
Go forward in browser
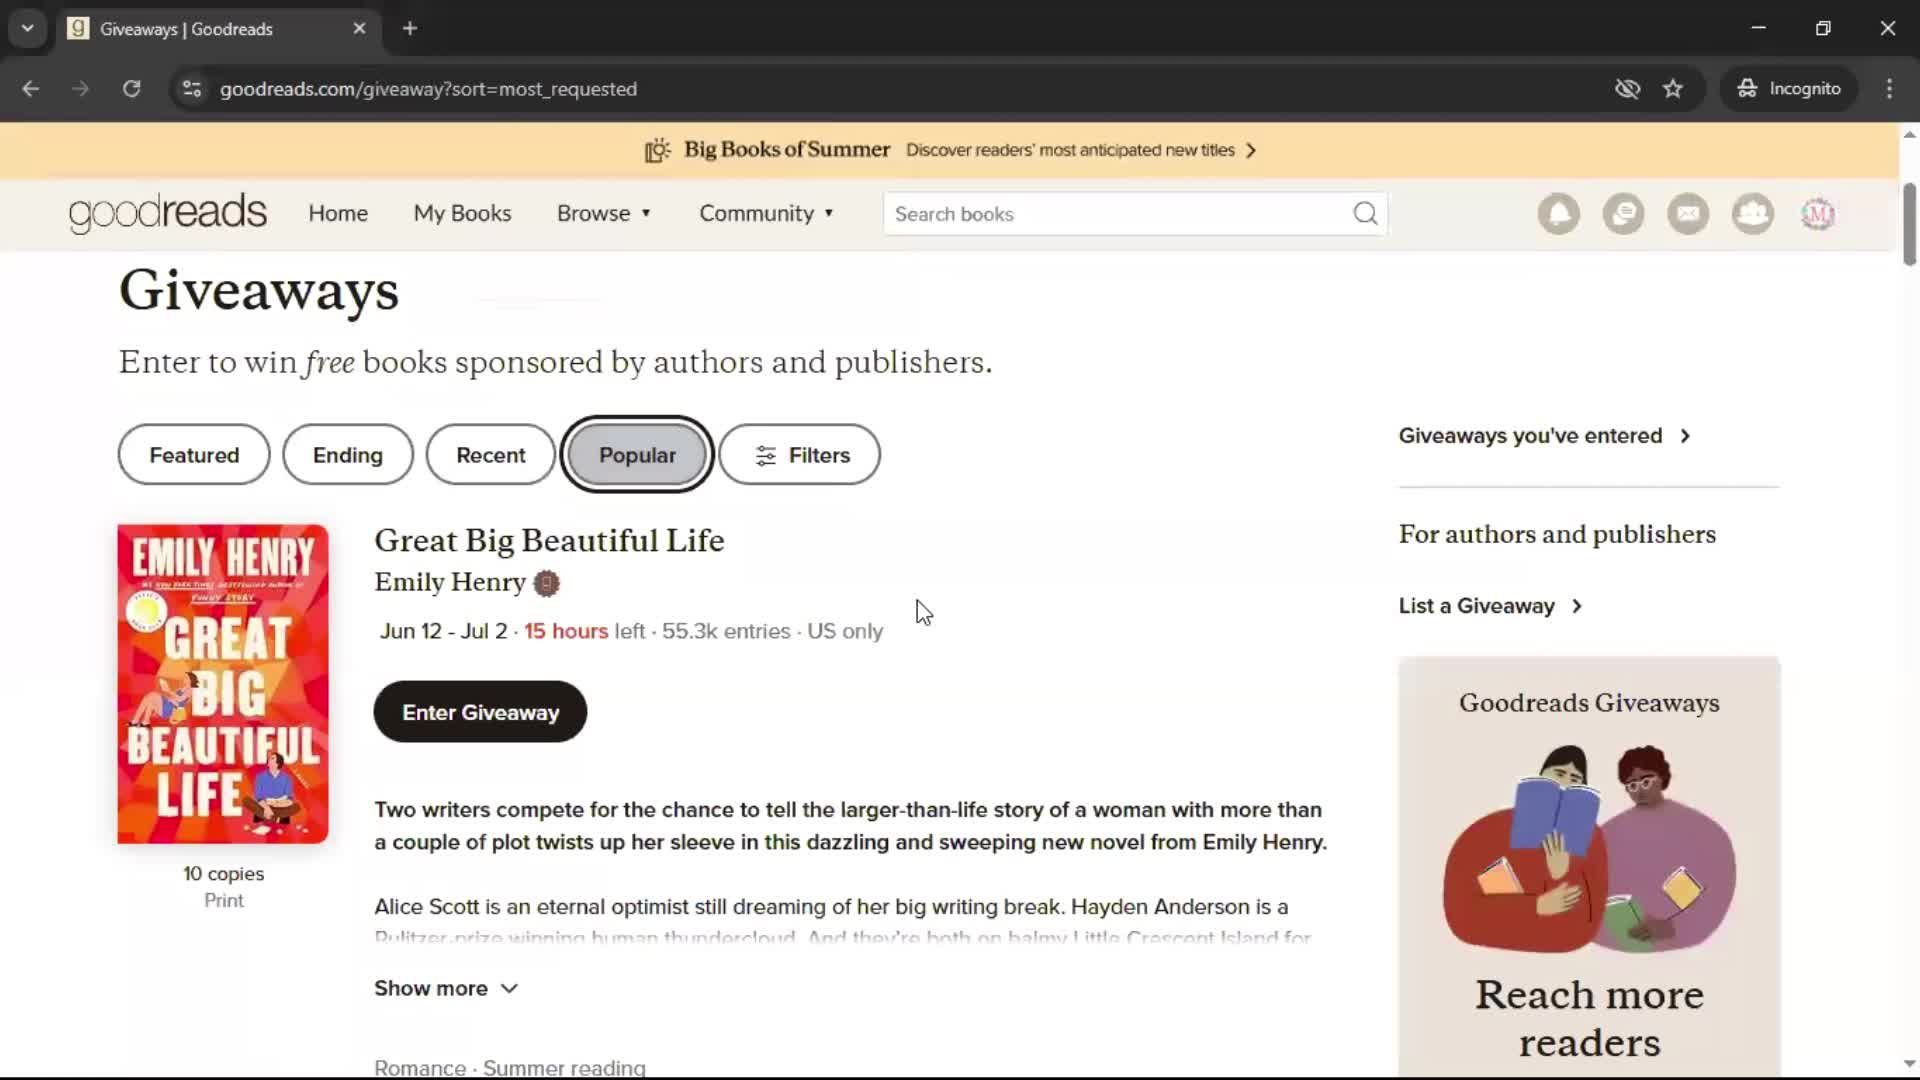pos(80,89)
